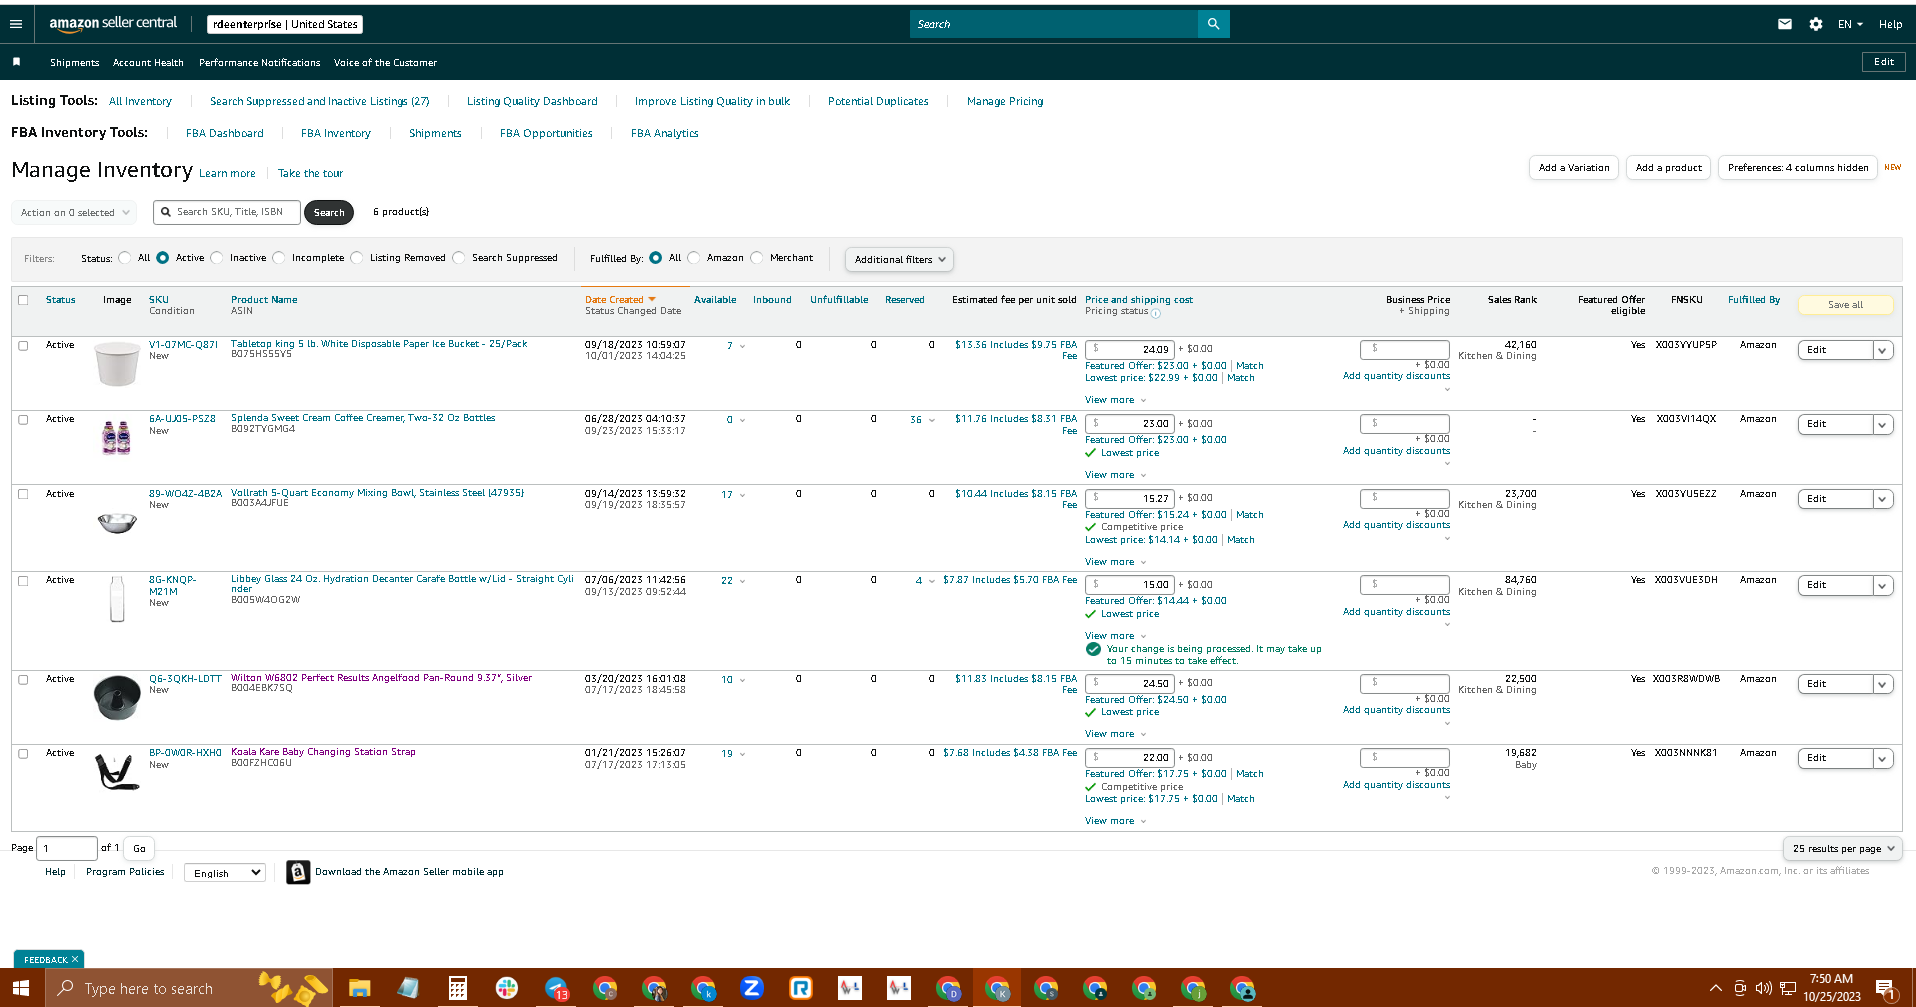
Task: Select the 'Inactive' status radio button
Action: tap(217, 258)
